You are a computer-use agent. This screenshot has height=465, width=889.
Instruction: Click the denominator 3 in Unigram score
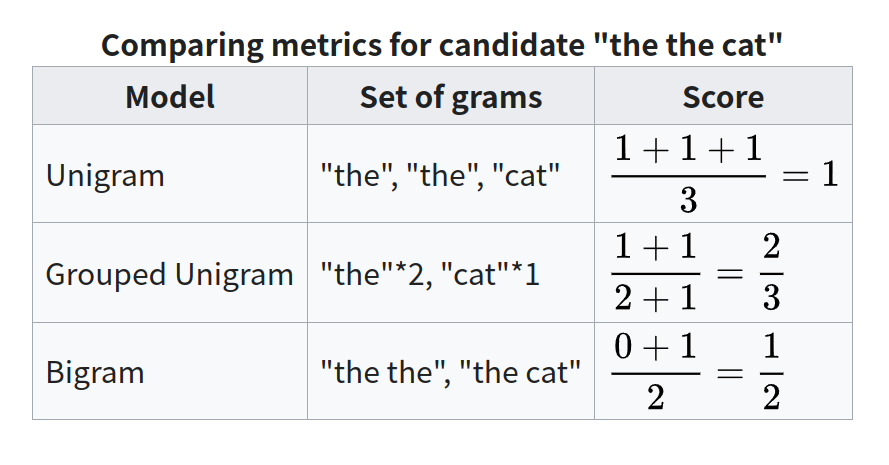688,200
